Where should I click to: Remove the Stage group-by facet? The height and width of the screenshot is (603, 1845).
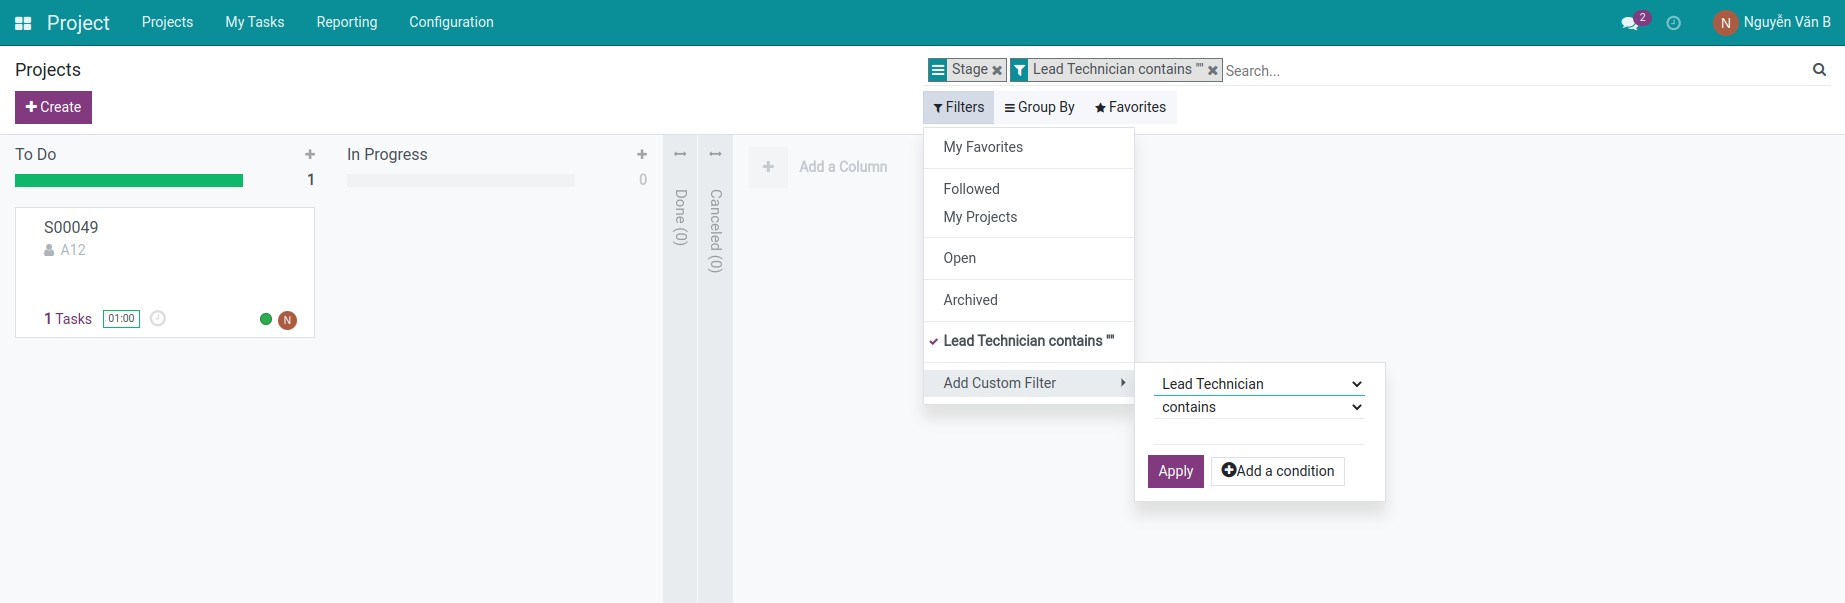[x=997, y=70]
